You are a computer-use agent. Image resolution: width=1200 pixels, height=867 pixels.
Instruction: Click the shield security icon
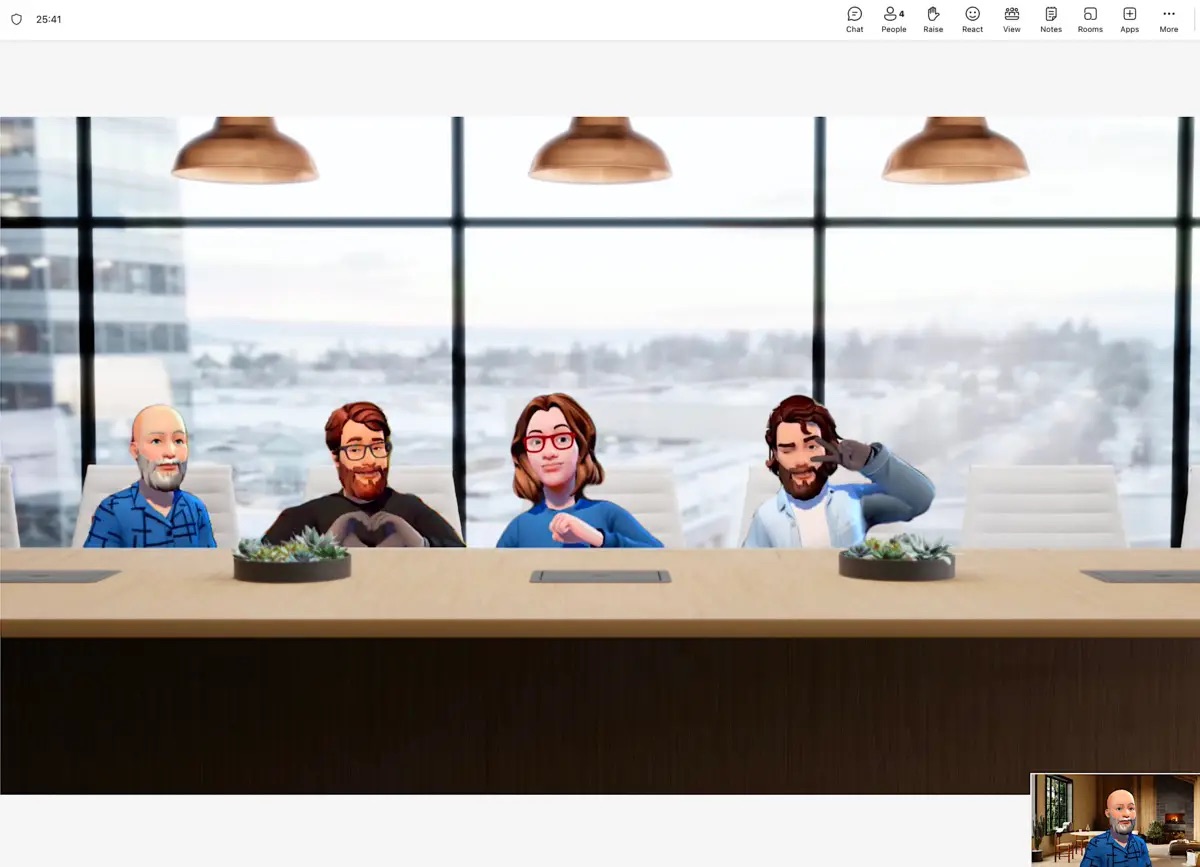pyautogui.click(x=16, y=19)
